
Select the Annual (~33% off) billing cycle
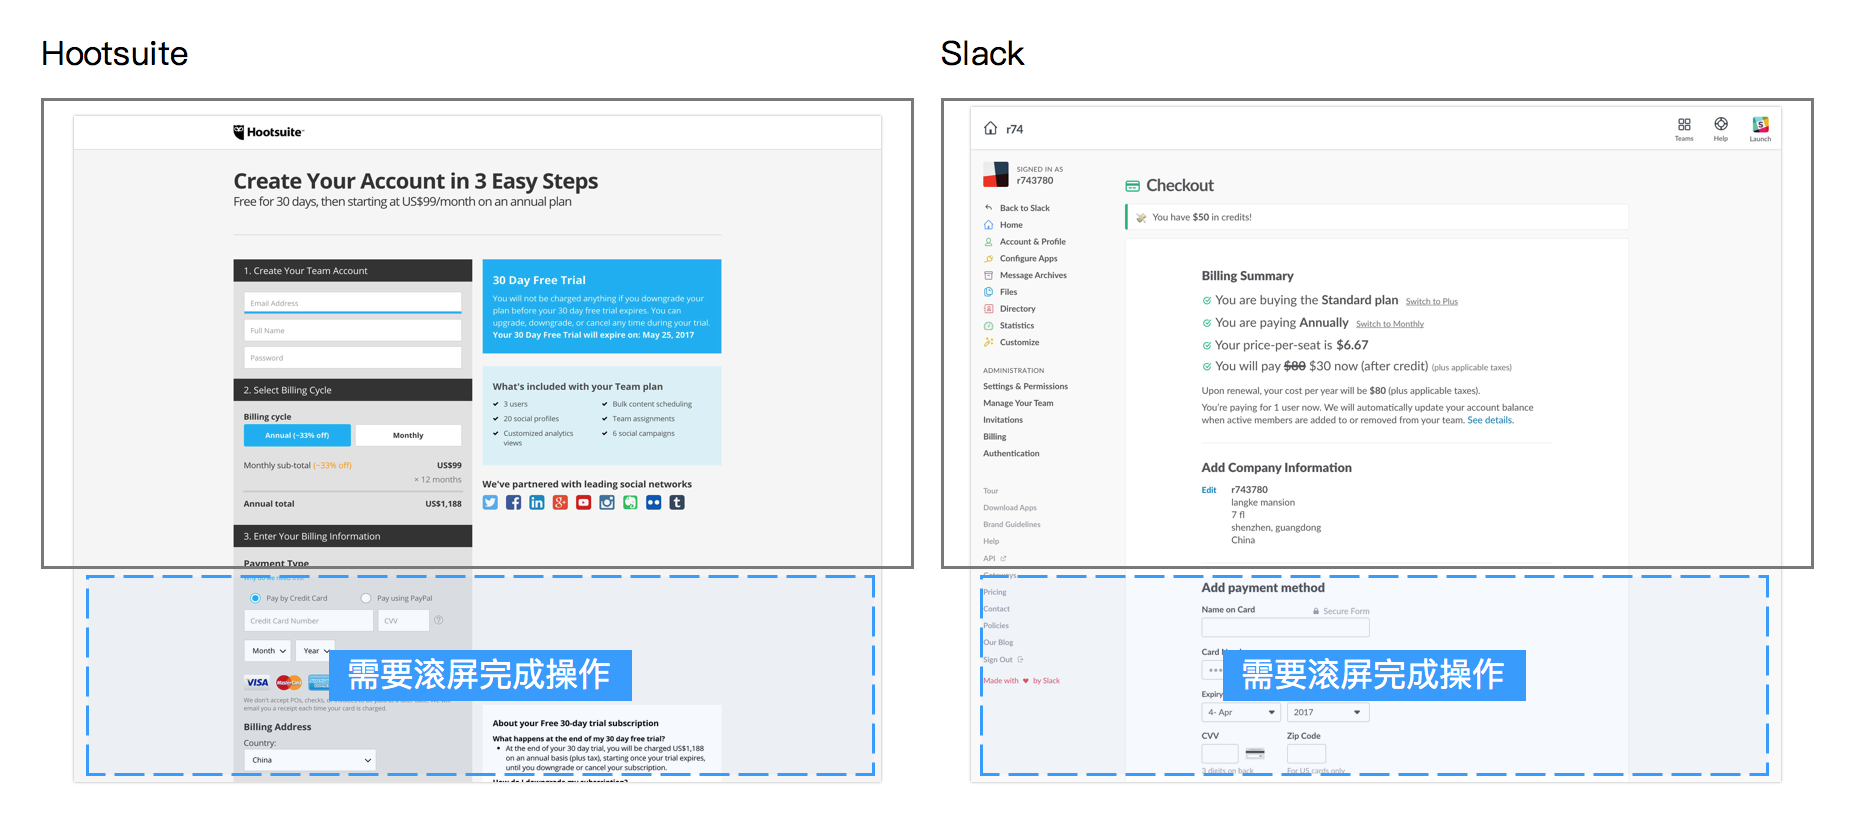tap(297, 435)
